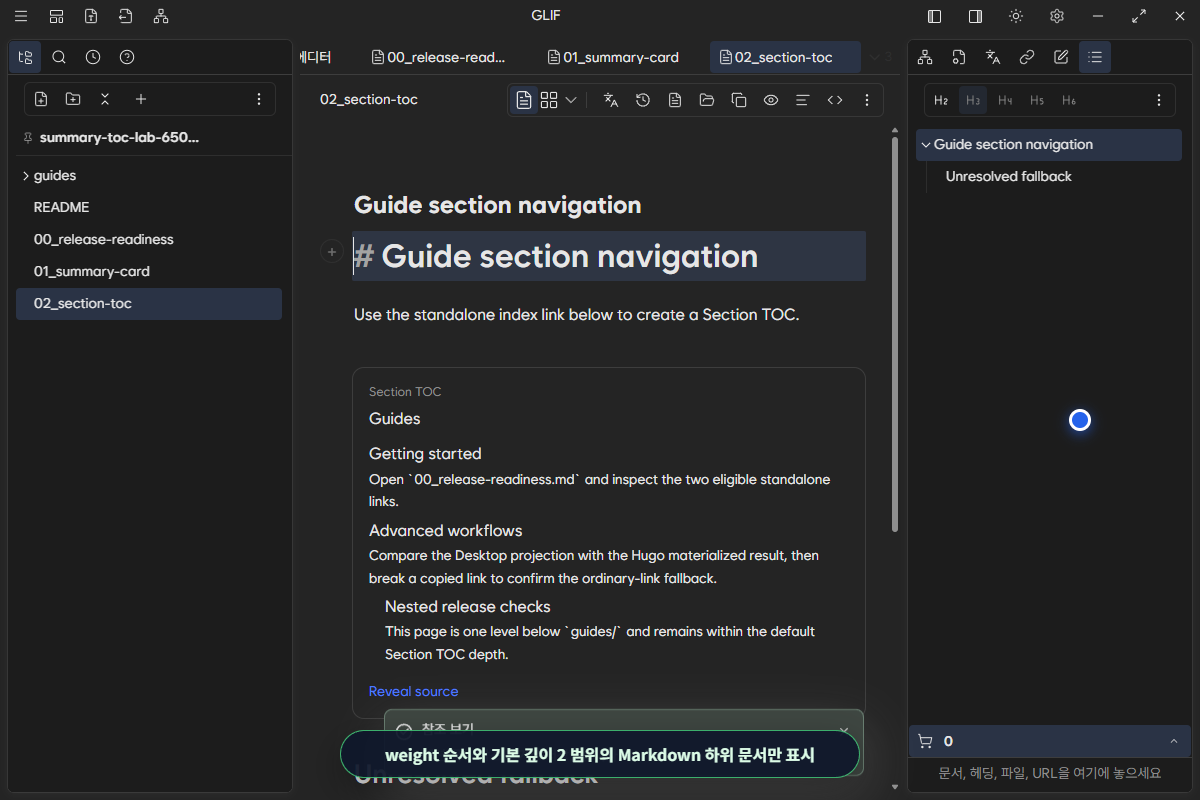Click the drop zone for documents and URLs
Viewport: 1200px width, 800px height.
click(1049, 773)
